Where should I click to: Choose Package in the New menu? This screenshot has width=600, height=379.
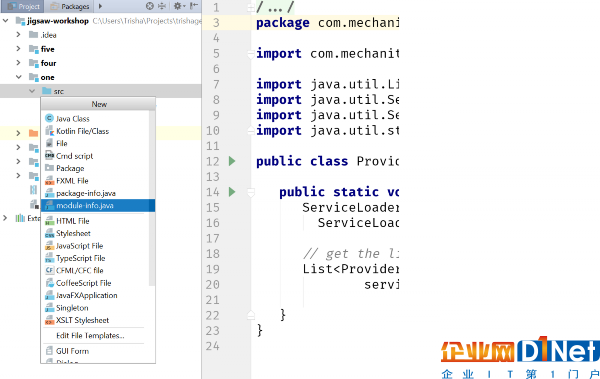pyautogui.click(x=98, y=168)
